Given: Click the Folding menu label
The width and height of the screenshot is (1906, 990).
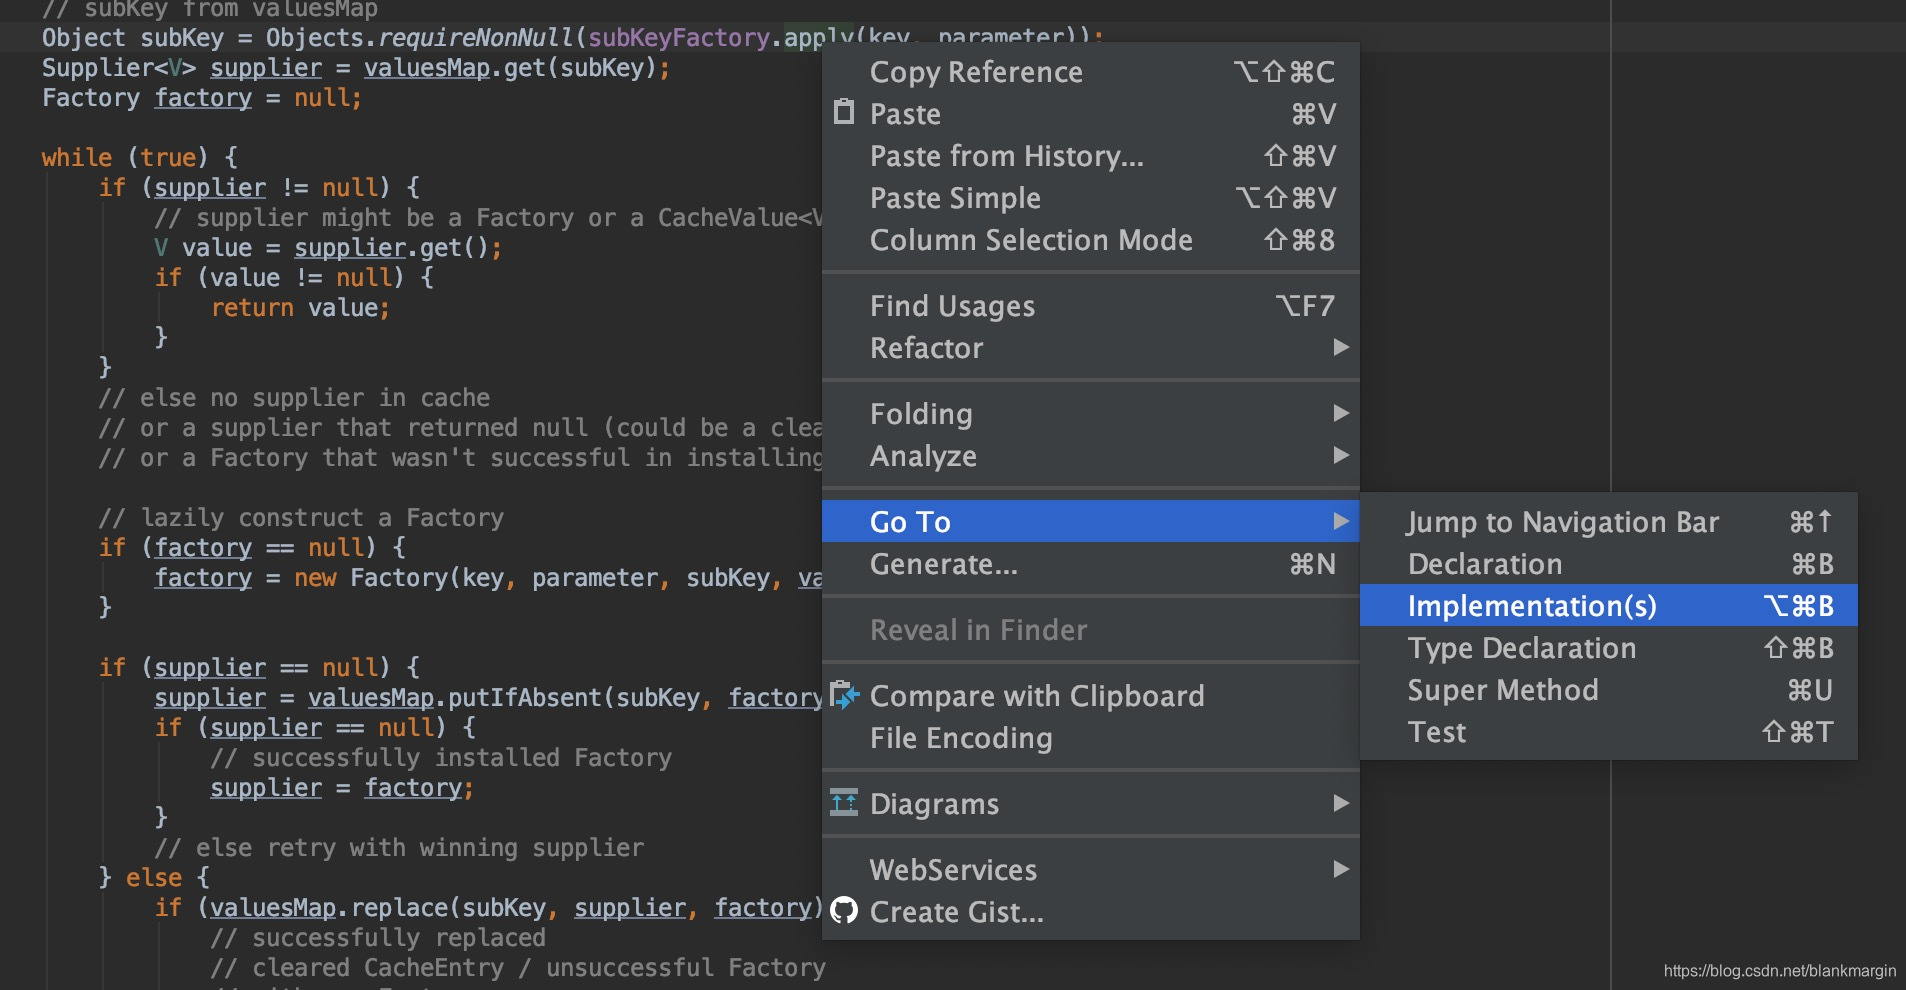Looking at the screenshot, I should pyautogui.click(x=921, y=414).
